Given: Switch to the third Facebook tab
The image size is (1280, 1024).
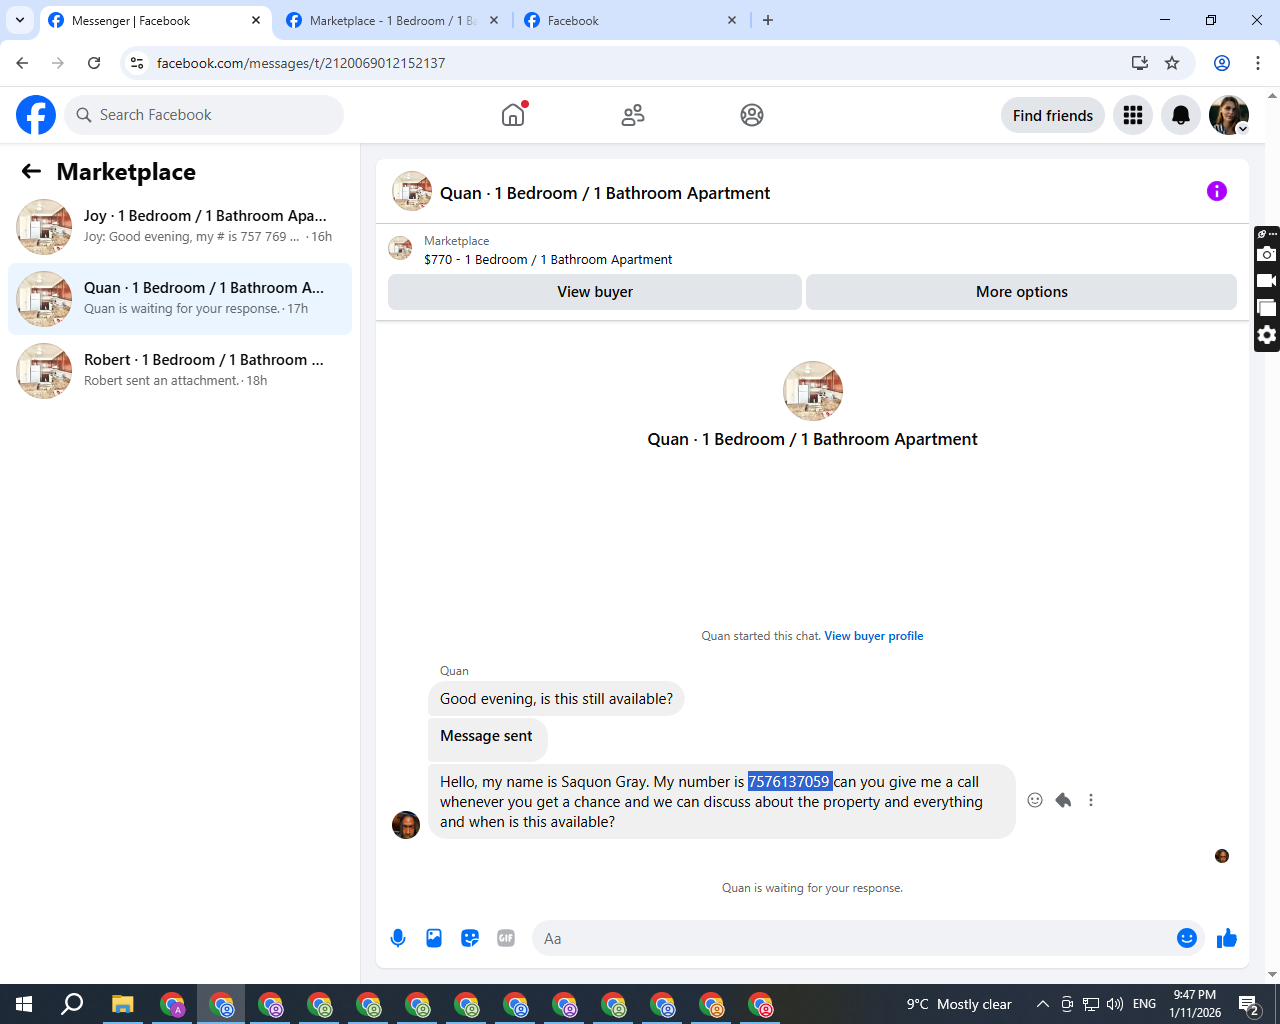Looking at the screenshot, I should pyautogui.click(x=630, y=20).
